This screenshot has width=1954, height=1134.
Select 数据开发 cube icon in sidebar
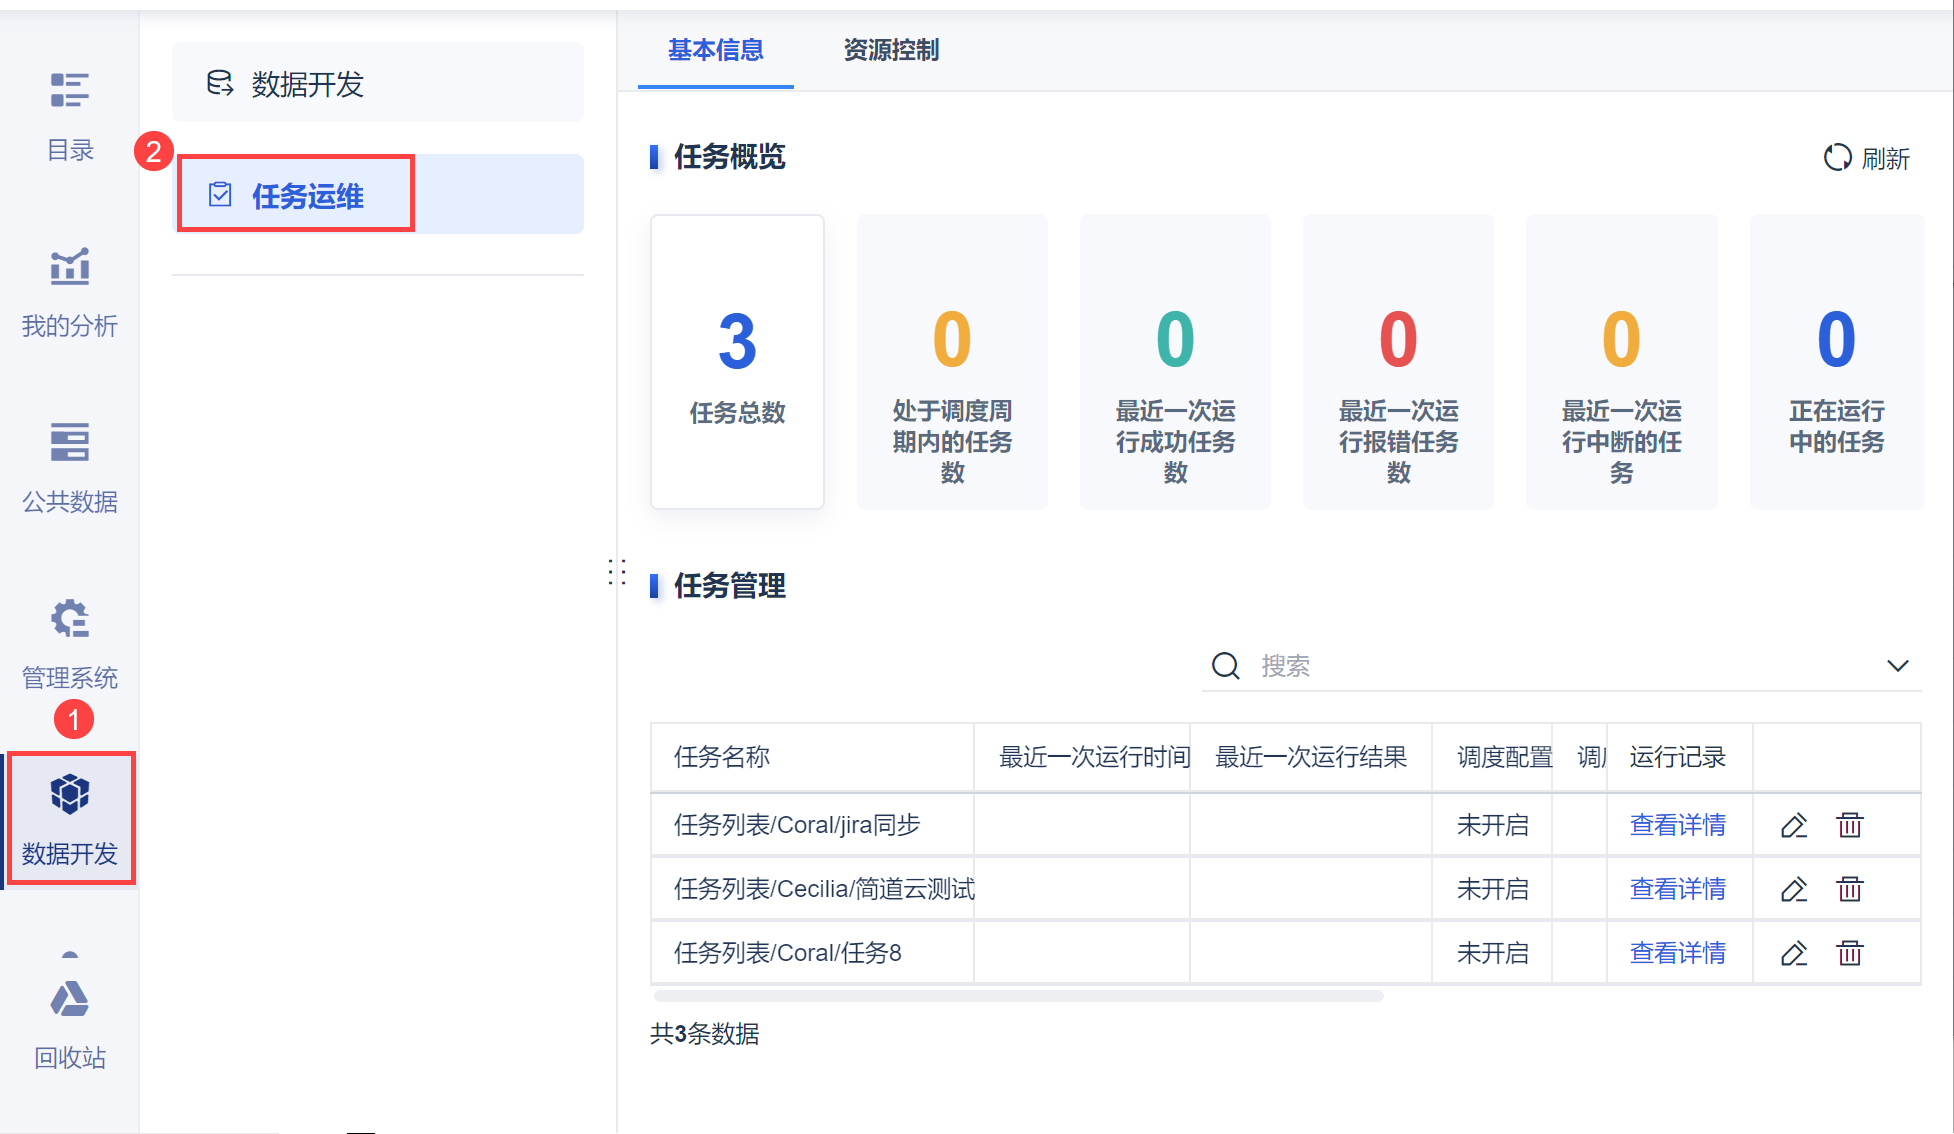pos(69,795)
